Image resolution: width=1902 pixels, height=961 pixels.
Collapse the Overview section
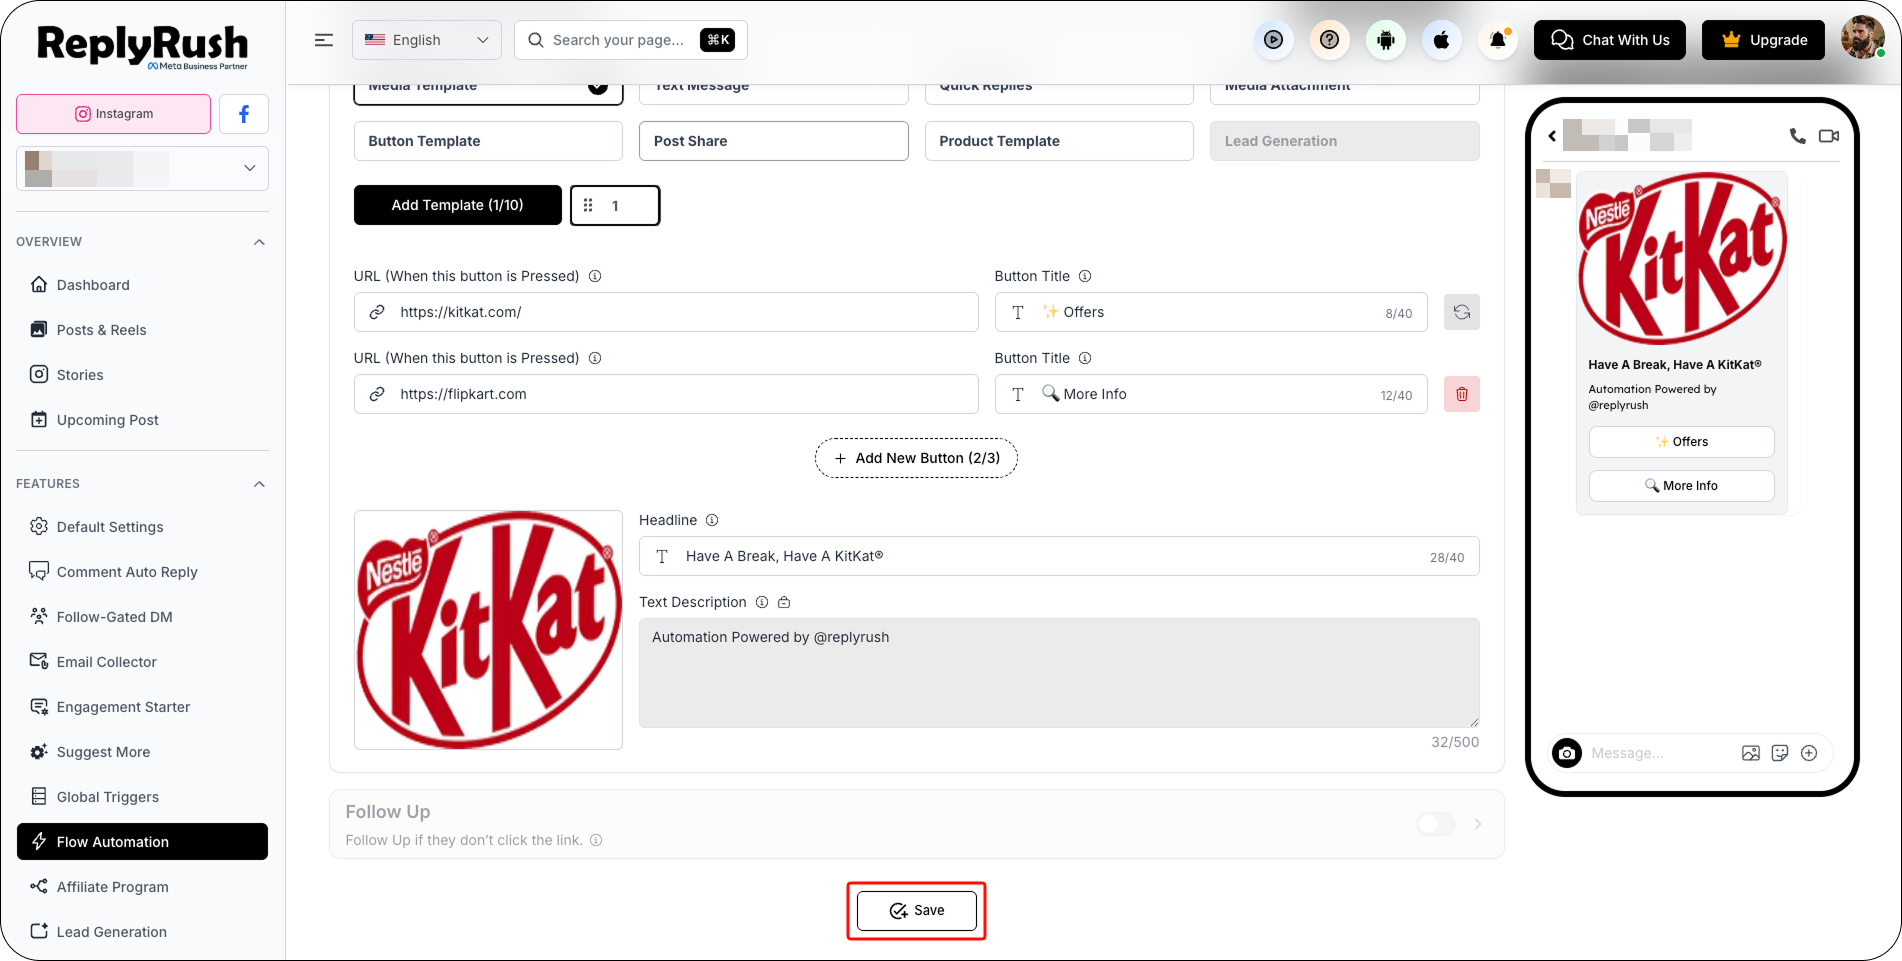259,242
